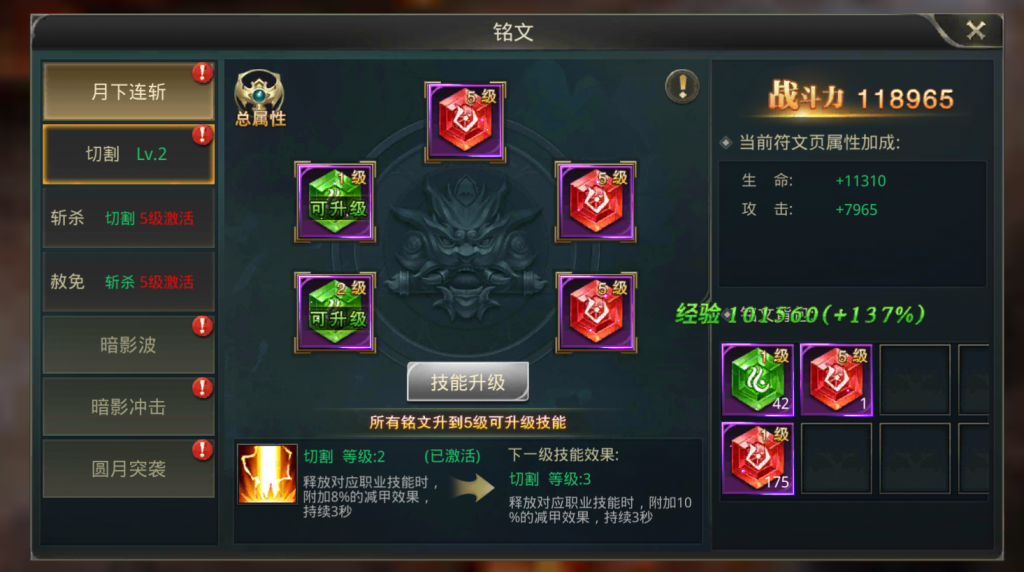Select the upgradable green 1级 rune slot
1024x572 pixels.
tap(335, 202)
